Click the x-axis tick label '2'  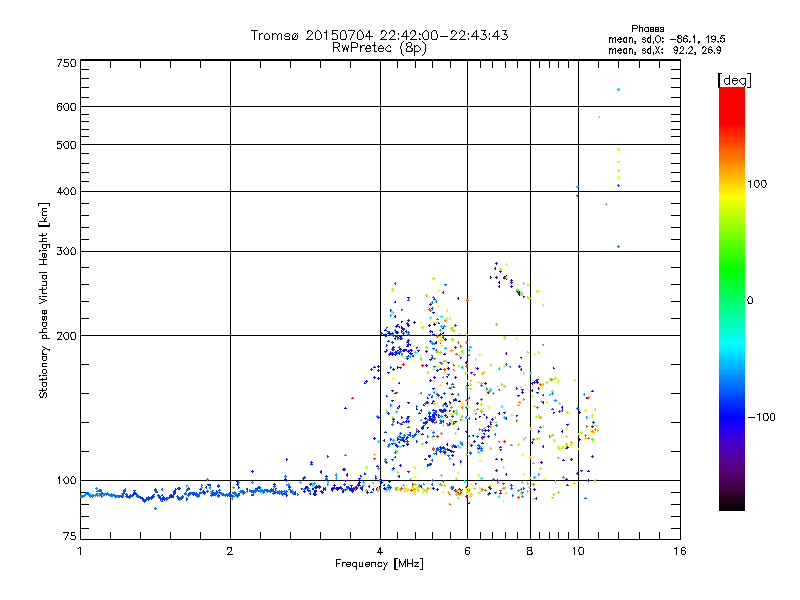tap(230, 551)
